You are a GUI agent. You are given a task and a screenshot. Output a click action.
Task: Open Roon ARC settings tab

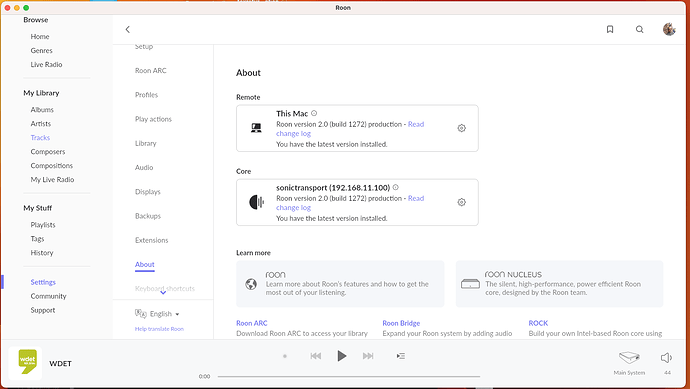(x=150, y=70)
